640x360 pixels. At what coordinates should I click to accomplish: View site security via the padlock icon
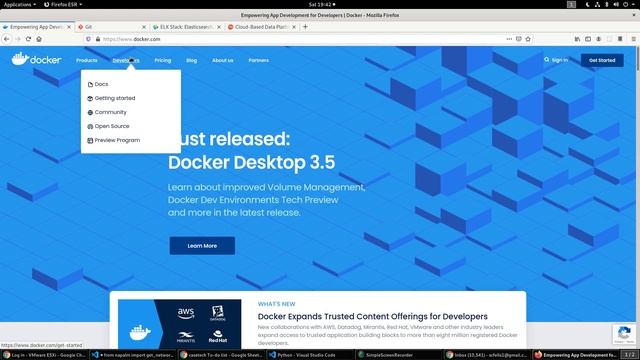click(x=98, y=39)
